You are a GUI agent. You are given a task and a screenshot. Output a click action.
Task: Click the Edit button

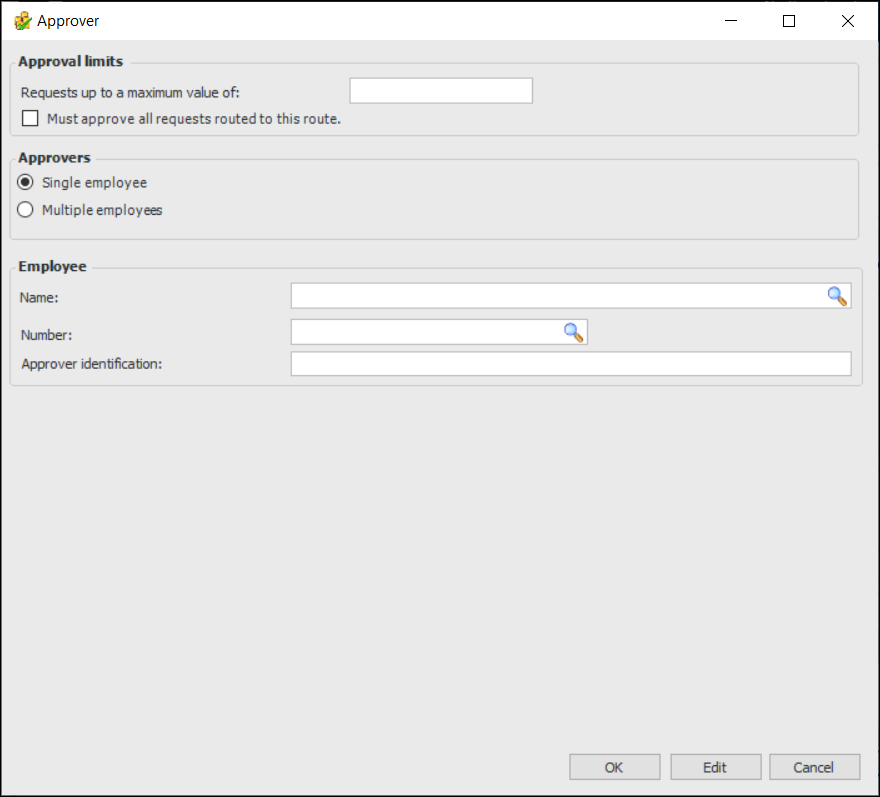coord(716,767)
